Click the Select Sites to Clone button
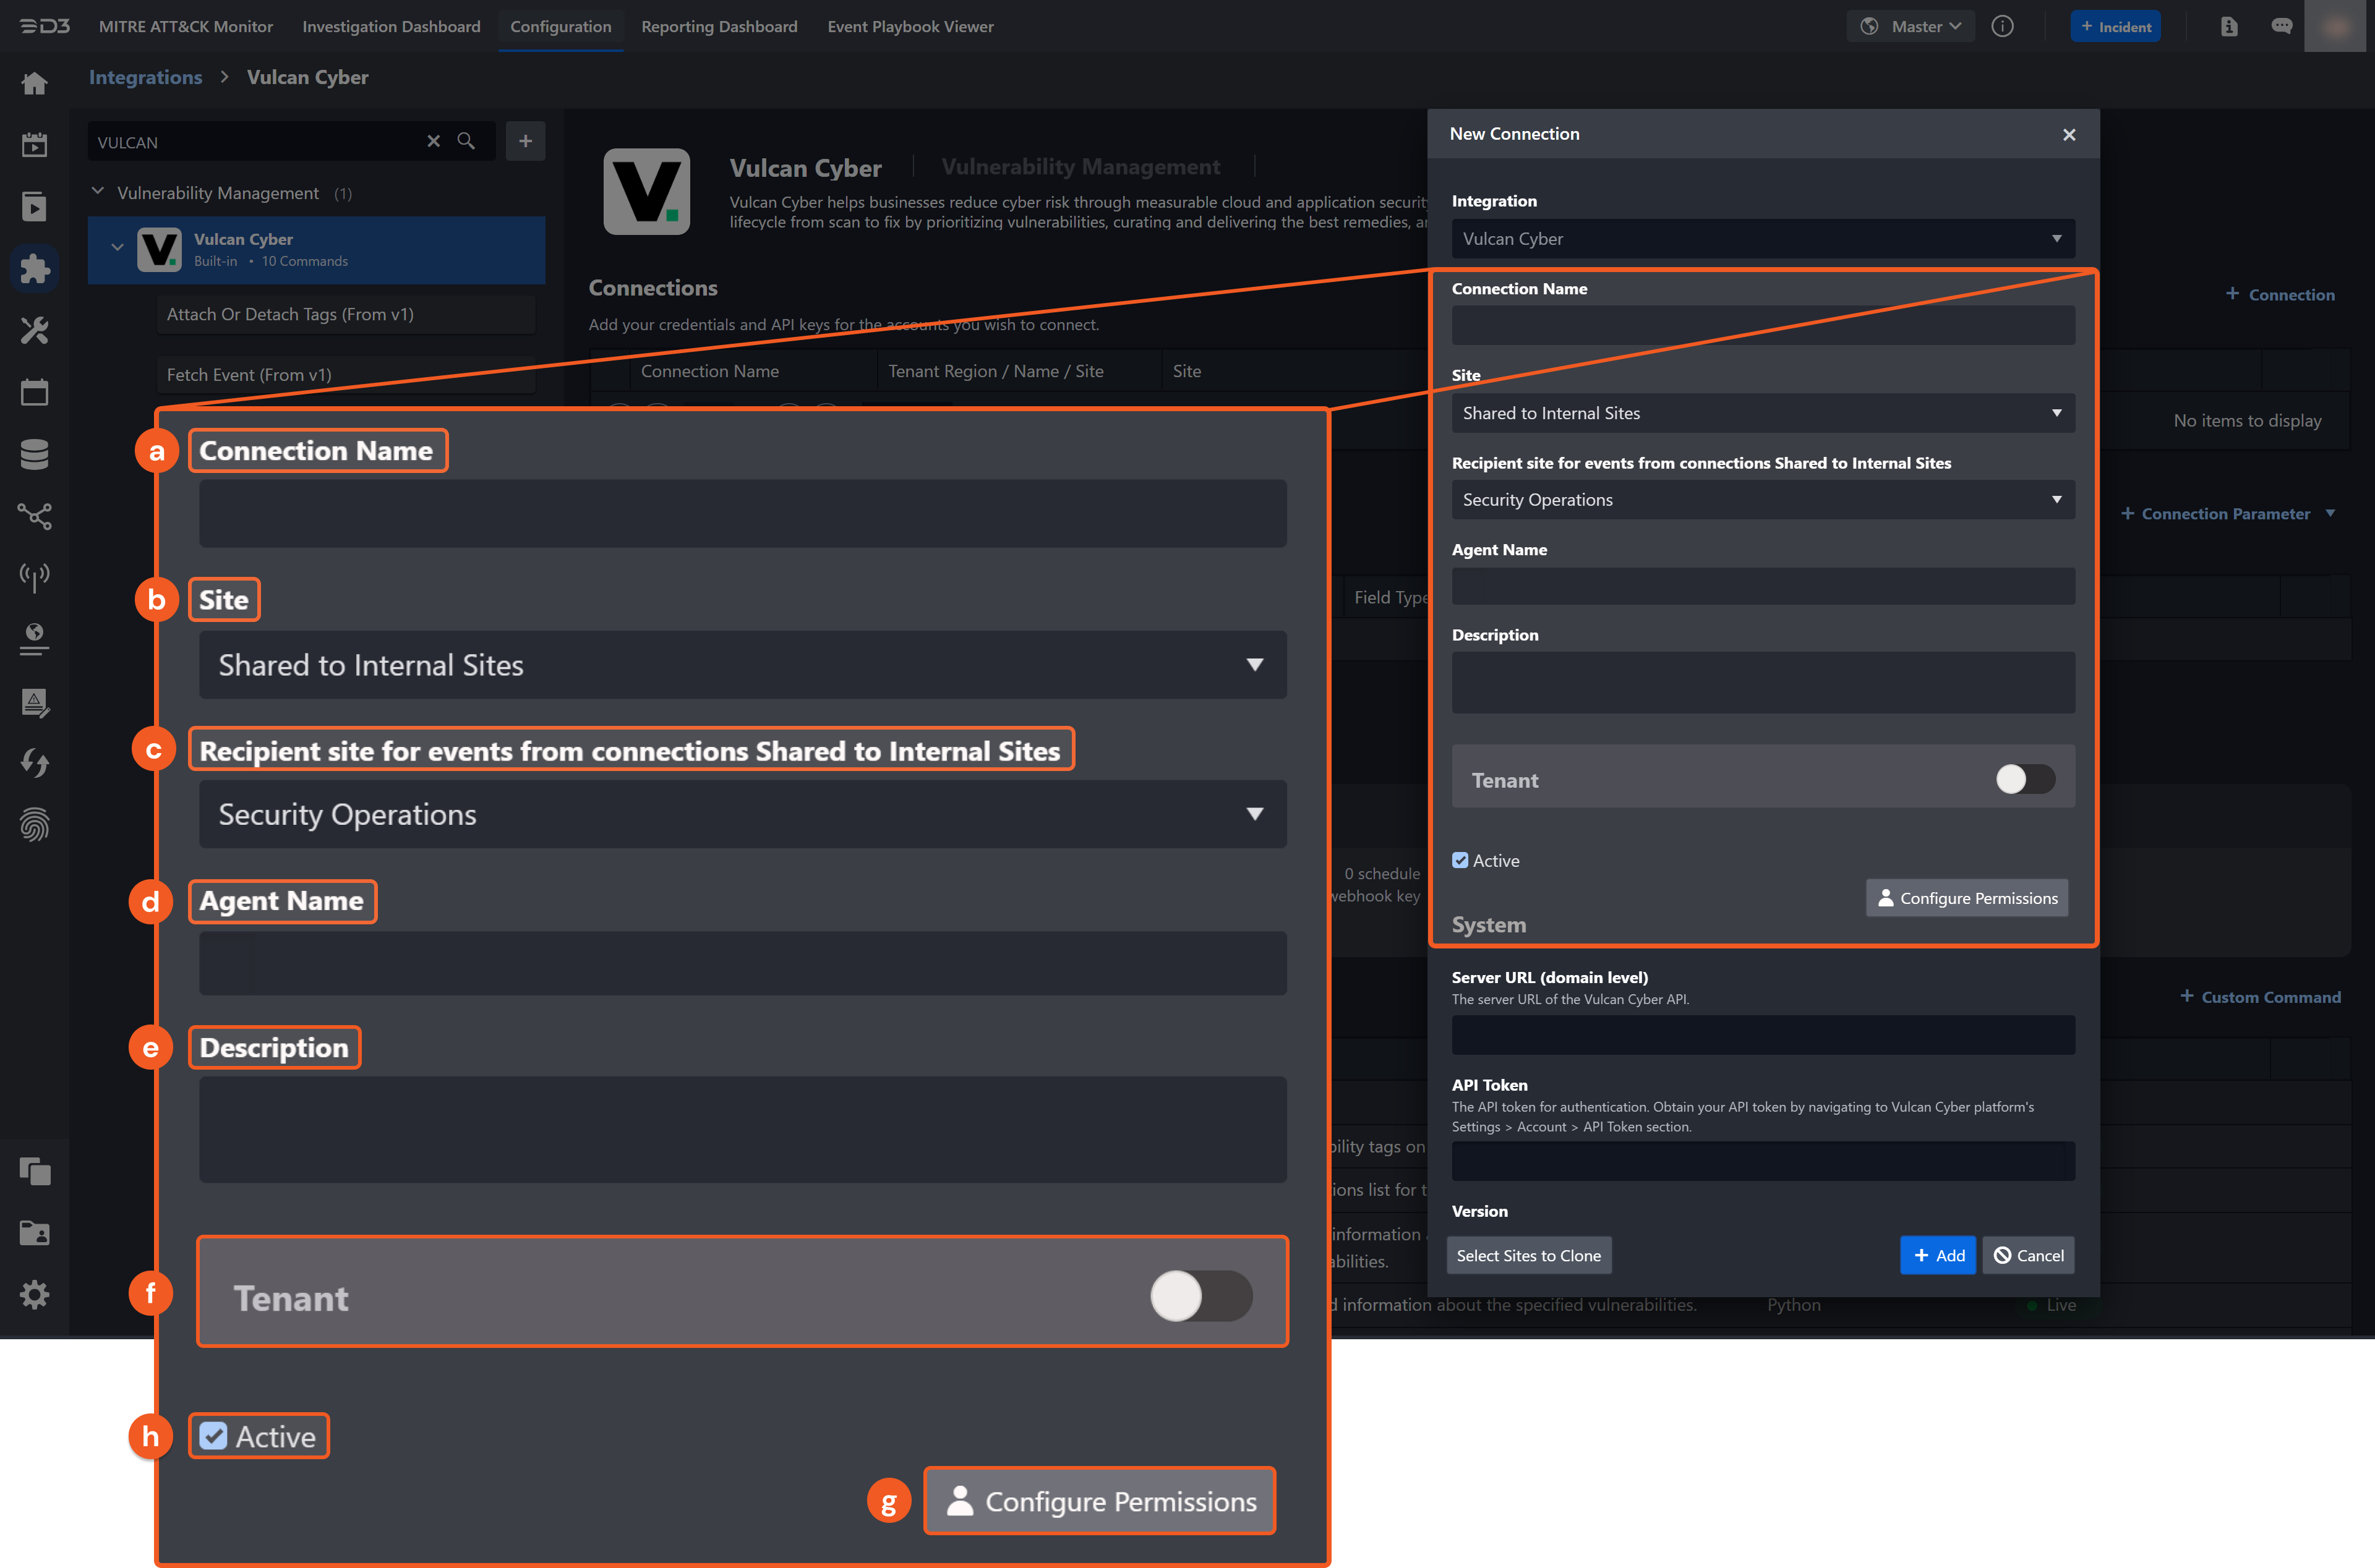This screenshot has height=1568, width=2375. coord(1528,1255)
